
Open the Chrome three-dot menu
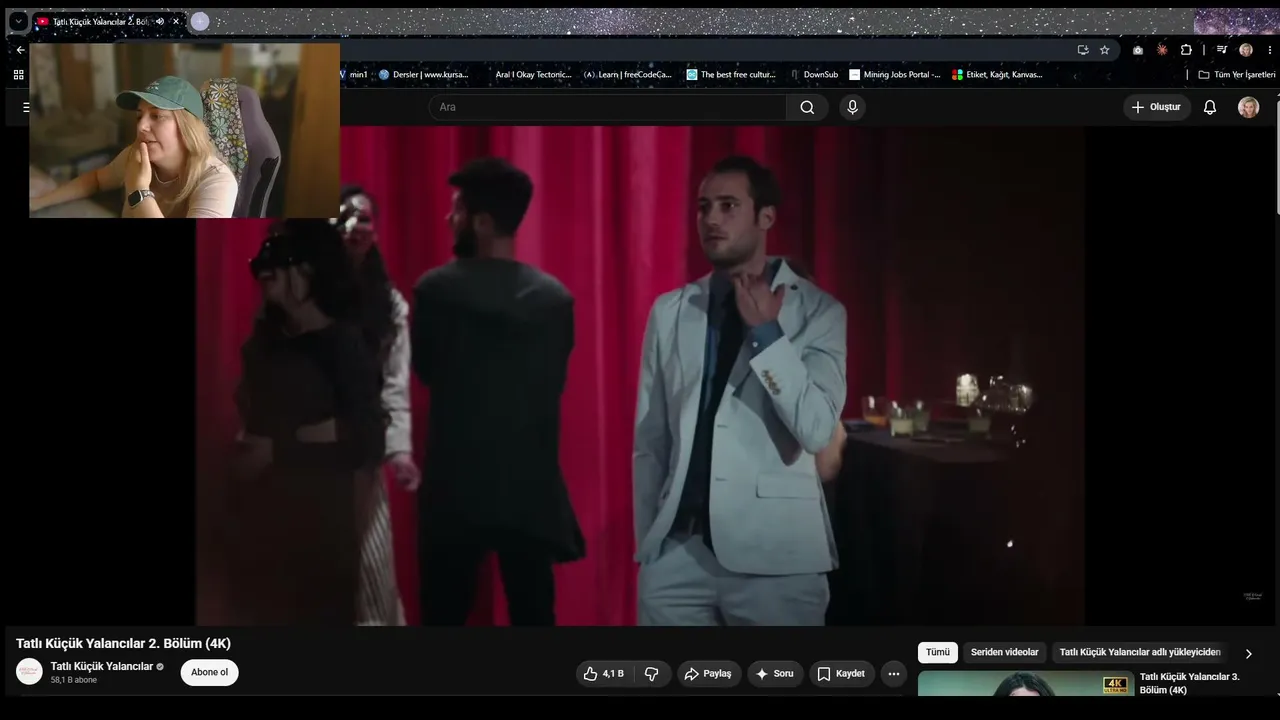click(x=1268, y=50)
